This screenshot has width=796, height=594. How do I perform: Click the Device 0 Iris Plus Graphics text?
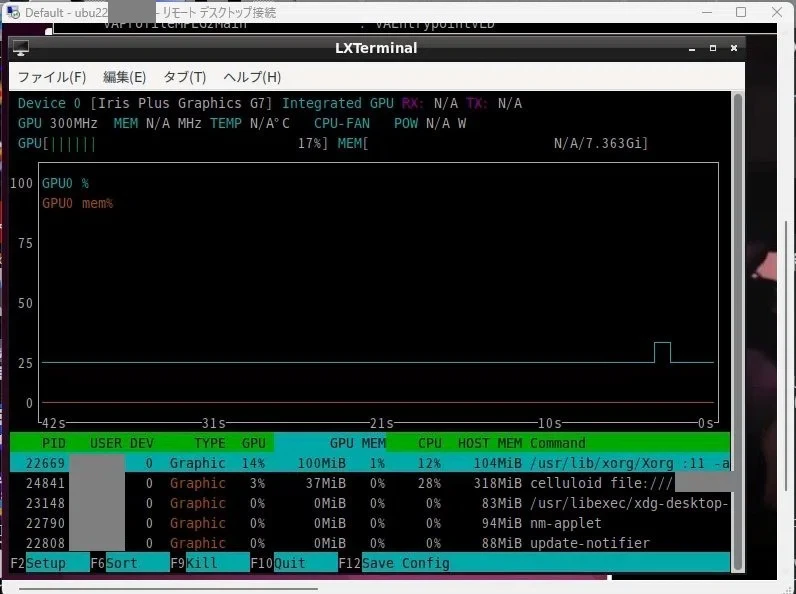[x=145, y=104]
